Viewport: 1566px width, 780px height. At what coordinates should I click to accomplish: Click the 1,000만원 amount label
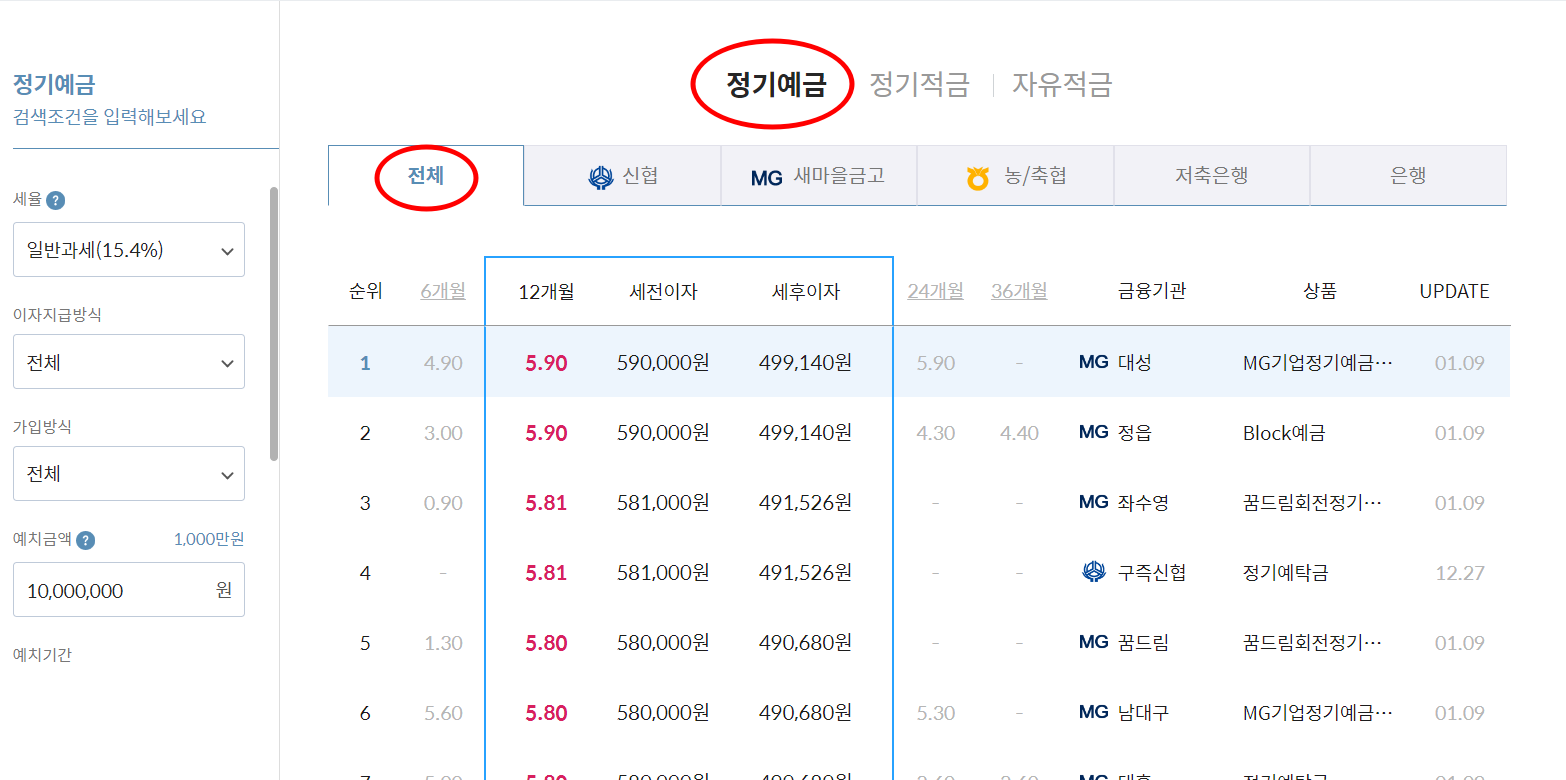coord(209,540)
